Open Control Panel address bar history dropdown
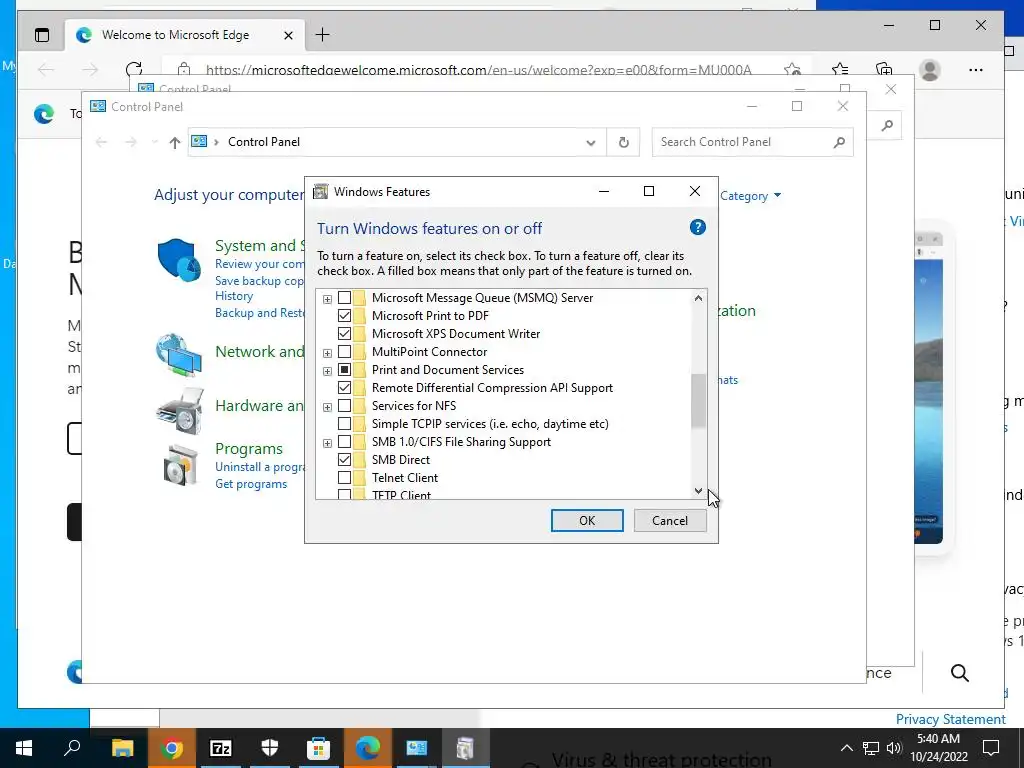 (x=590, y=142)
